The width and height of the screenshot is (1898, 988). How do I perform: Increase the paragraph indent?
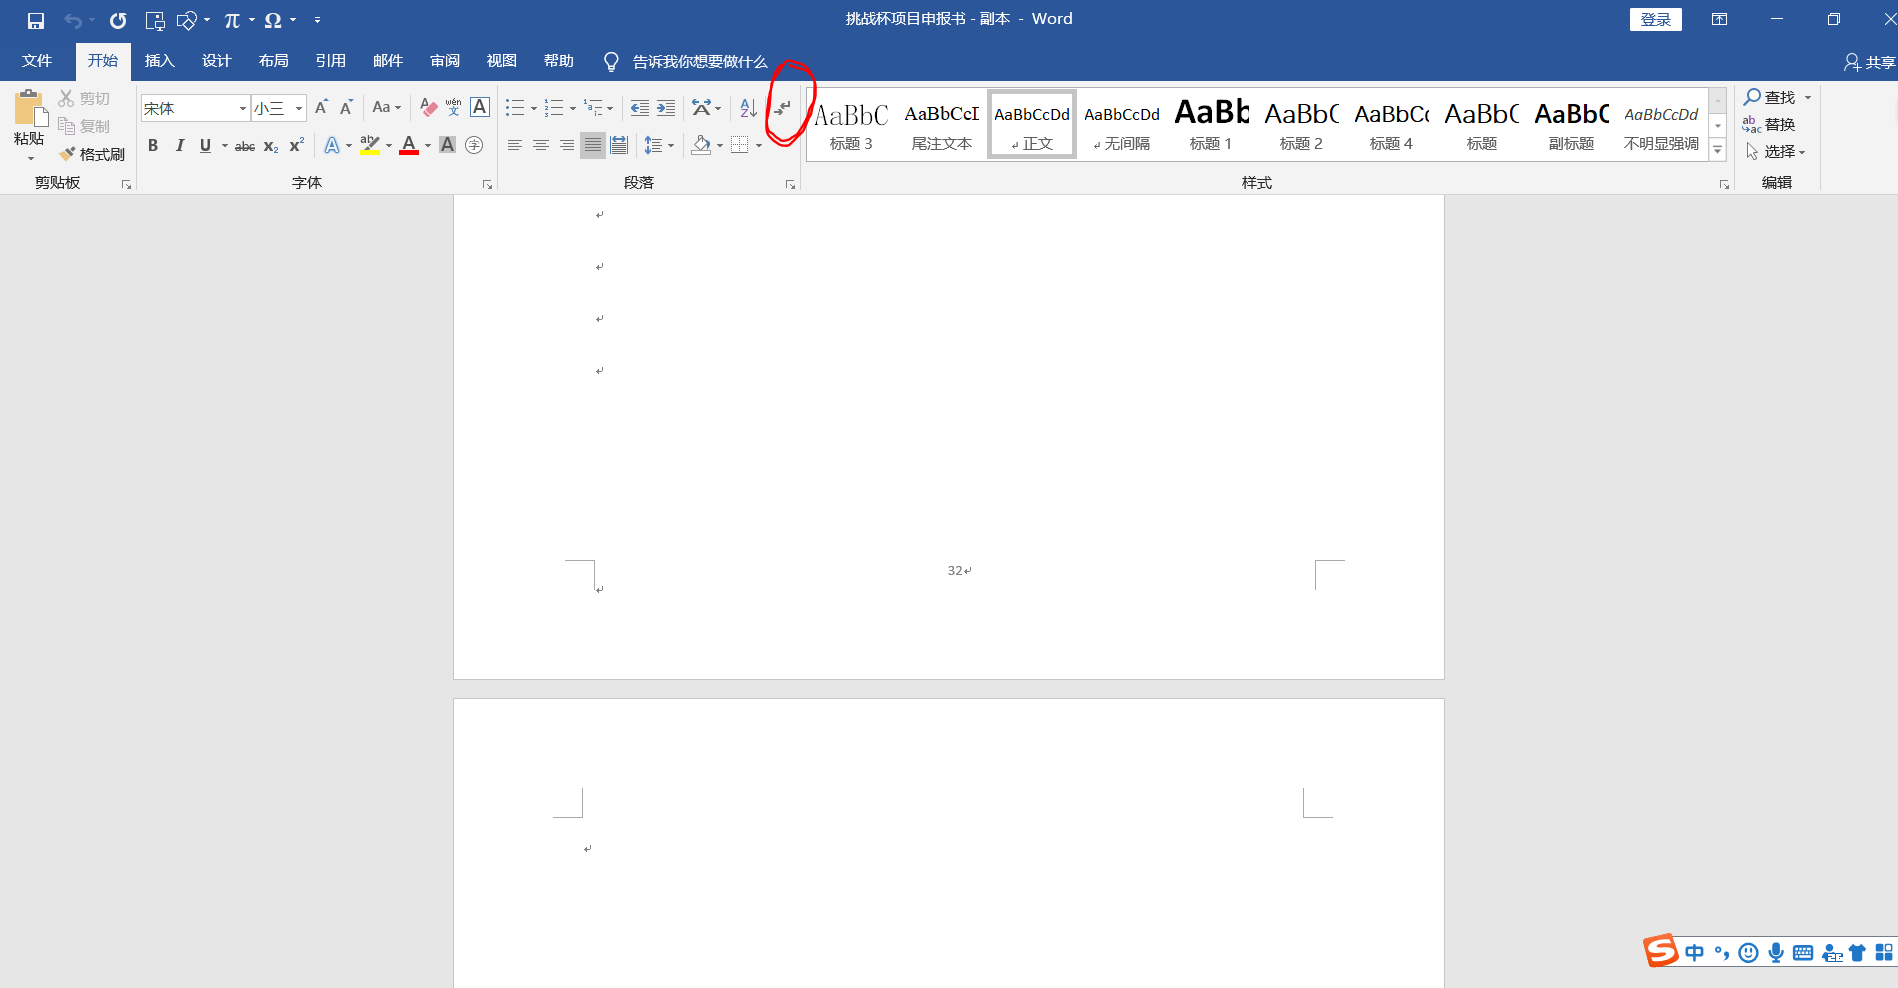666,108
